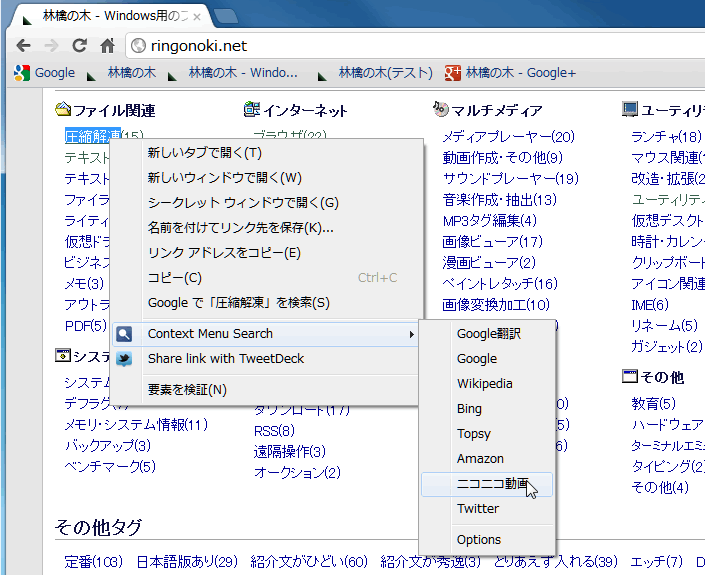This screenshot has height=575, width=705.
Task: Choose コピー(C) in context menu
Action: coord(266,278)
